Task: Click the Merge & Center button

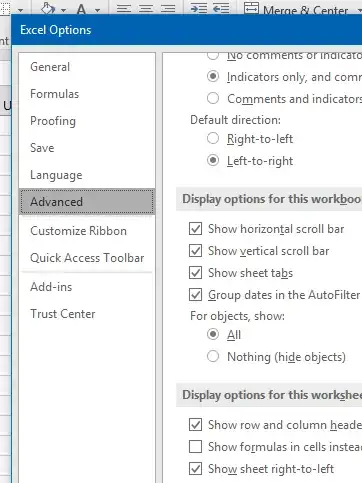Action: (297, 9)
